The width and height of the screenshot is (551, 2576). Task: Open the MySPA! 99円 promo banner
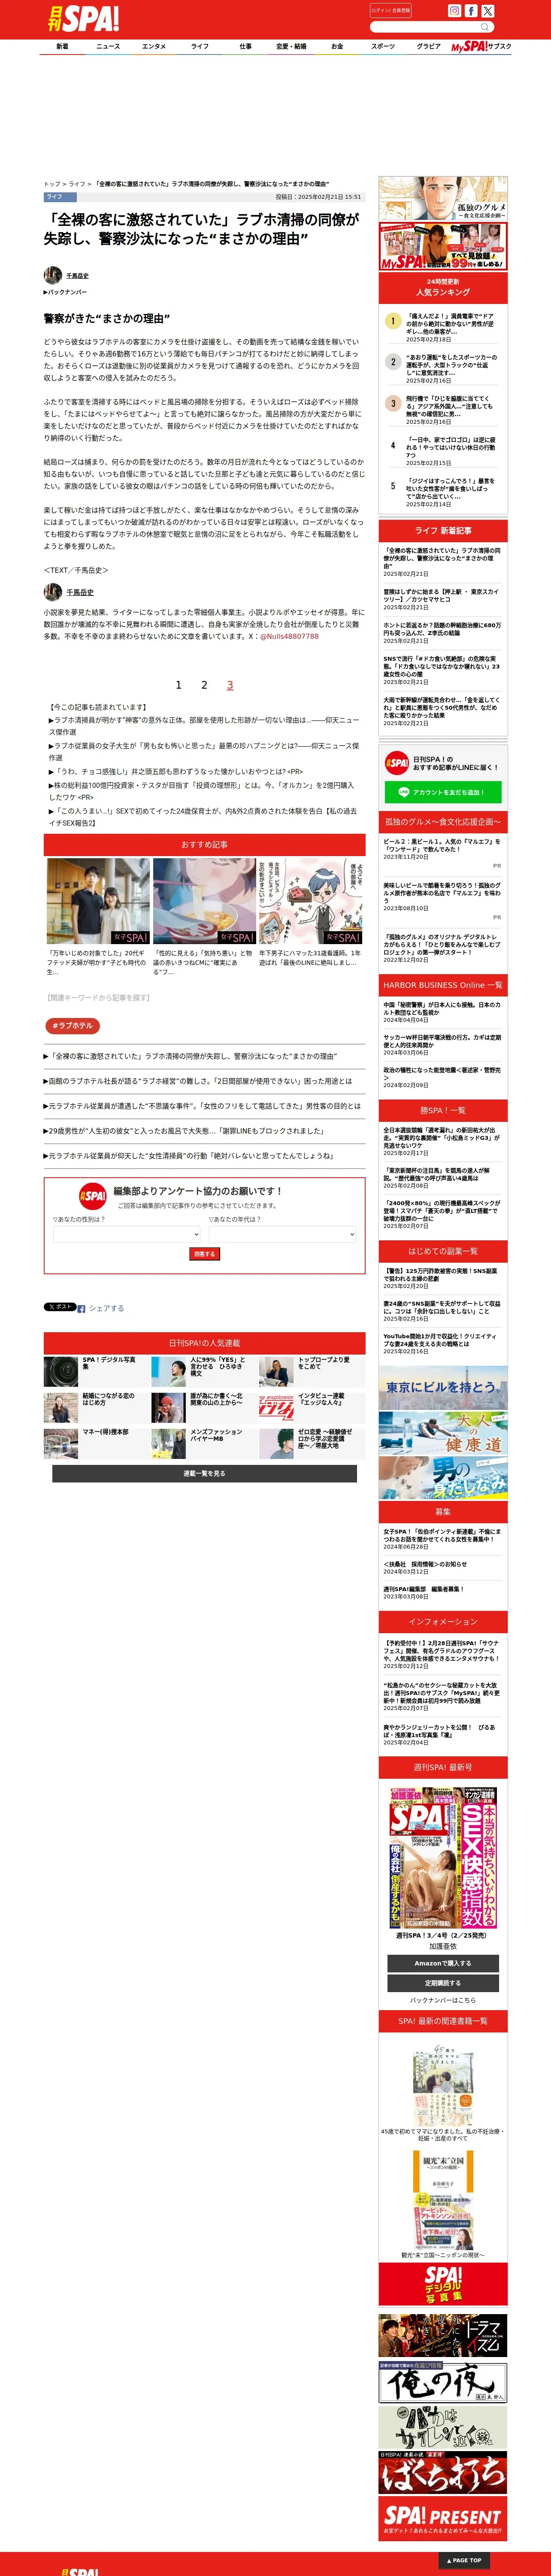point(443,246)
